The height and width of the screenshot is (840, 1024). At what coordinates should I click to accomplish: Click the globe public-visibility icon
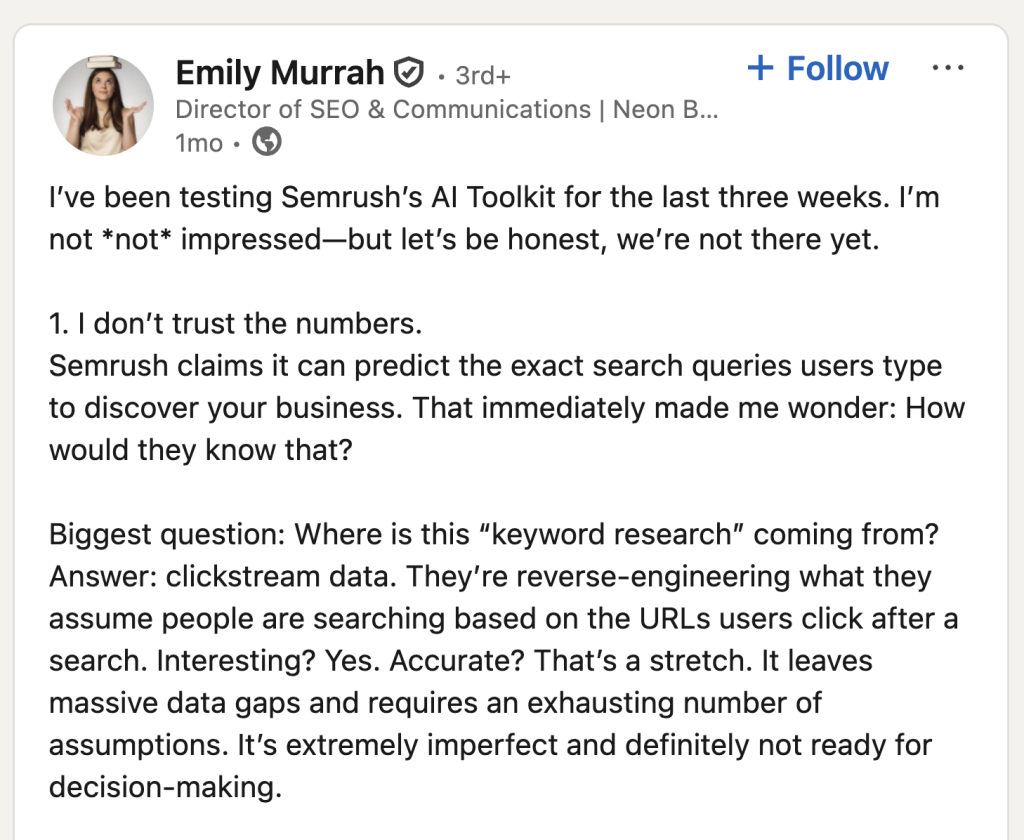tap(266, 143)
